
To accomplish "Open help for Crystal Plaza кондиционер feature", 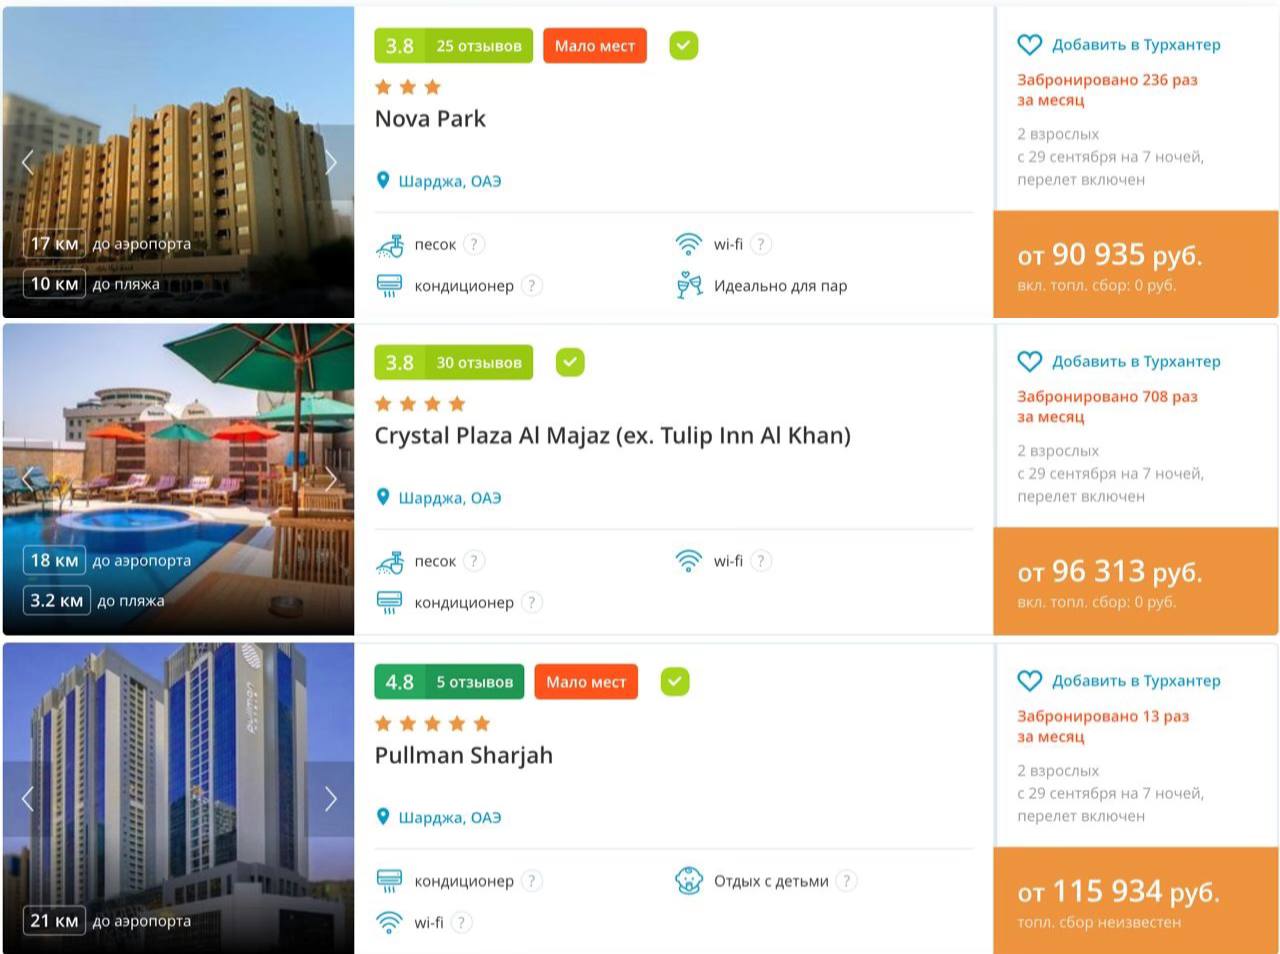I will click(532, 602).
